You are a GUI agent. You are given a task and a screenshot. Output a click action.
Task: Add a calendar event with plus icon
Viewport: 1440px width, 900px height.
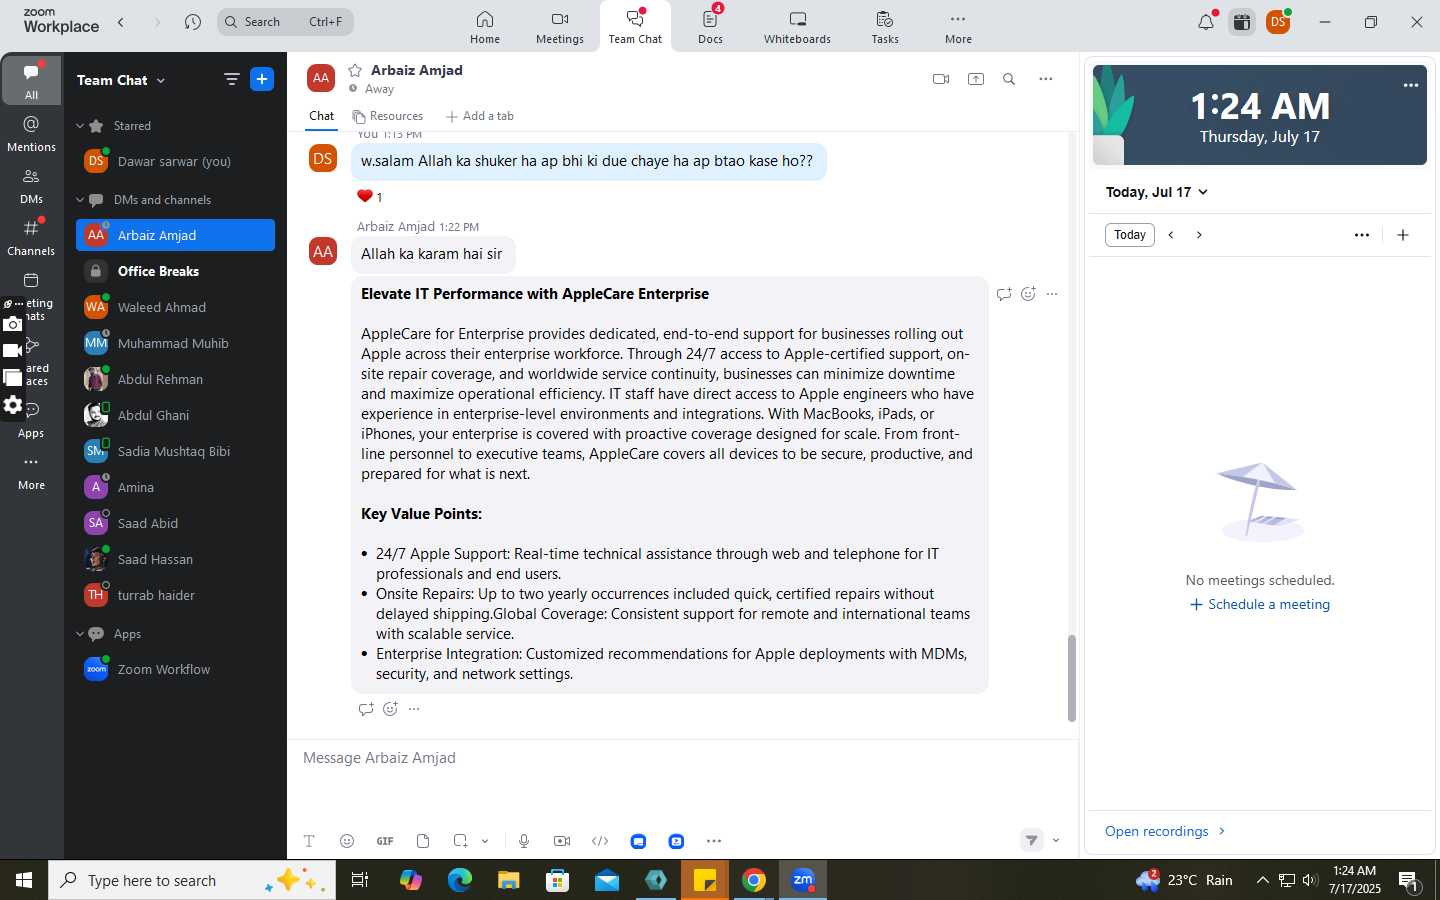coord(1403,235)
